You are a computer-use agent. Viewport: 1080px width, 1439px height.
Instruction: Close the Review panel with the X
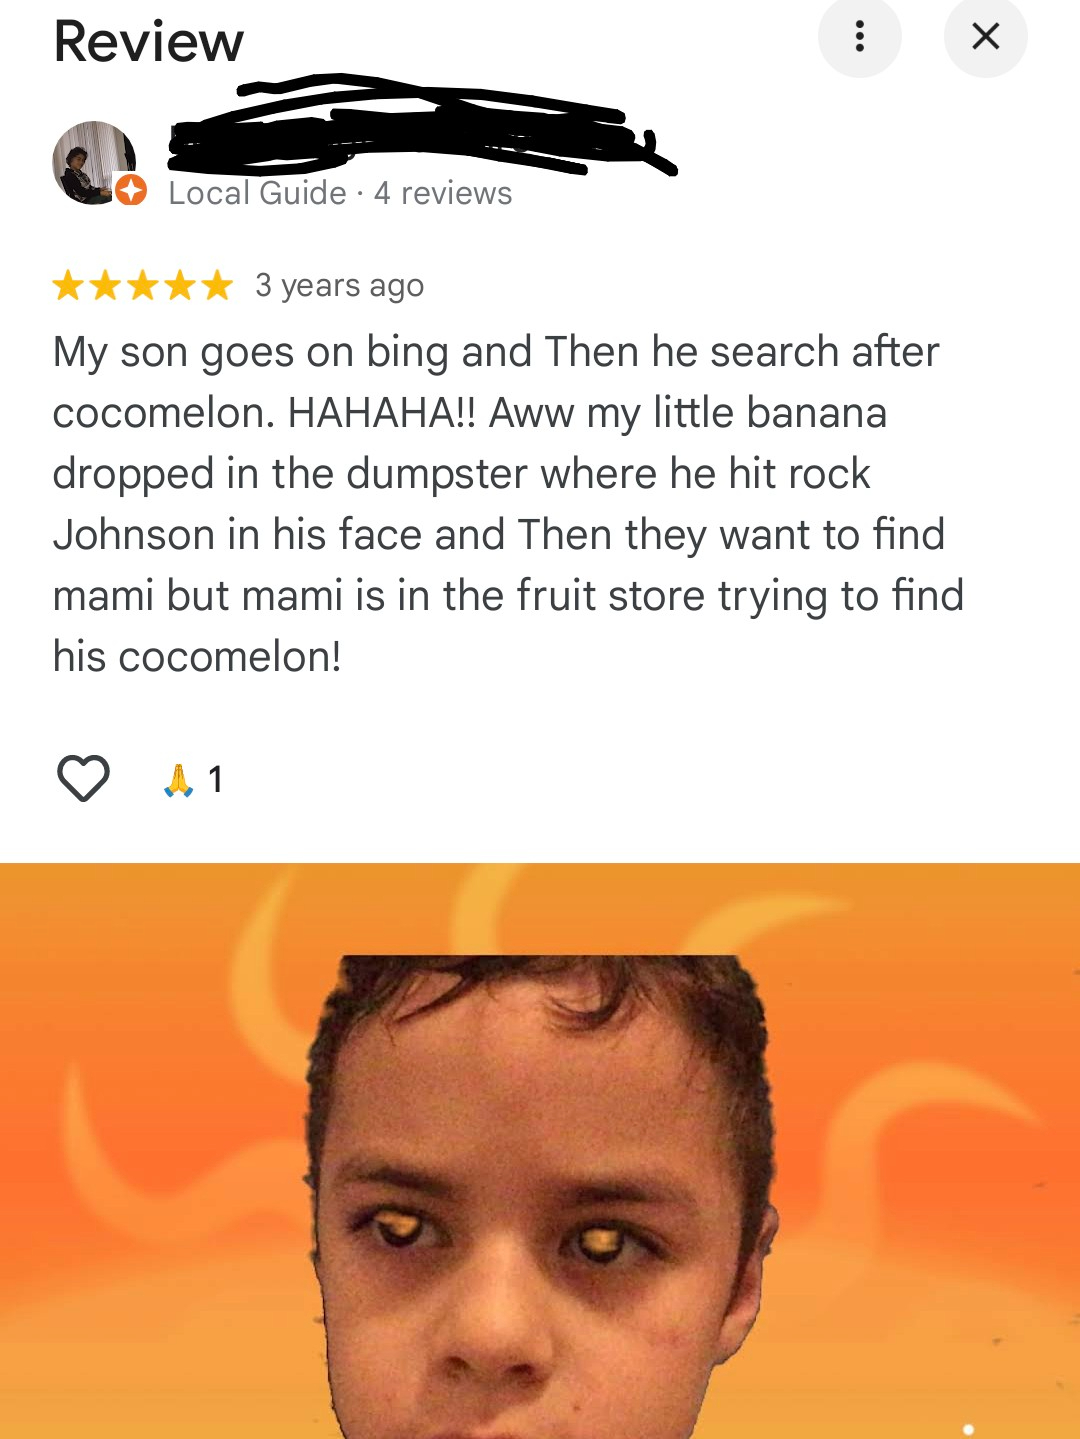pos(985,36)
